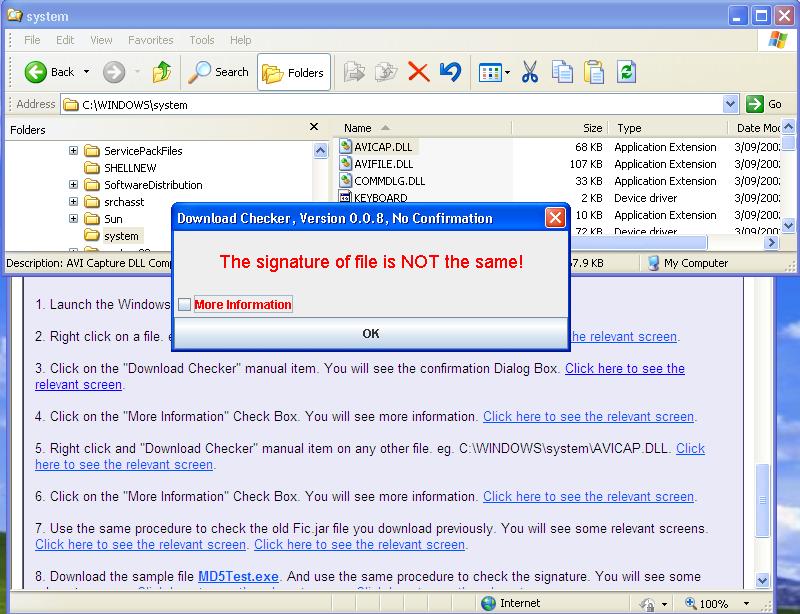The width and height of the screenshot is (800, 614).
Task: Click the Move To folder icon
Action: 354,72
